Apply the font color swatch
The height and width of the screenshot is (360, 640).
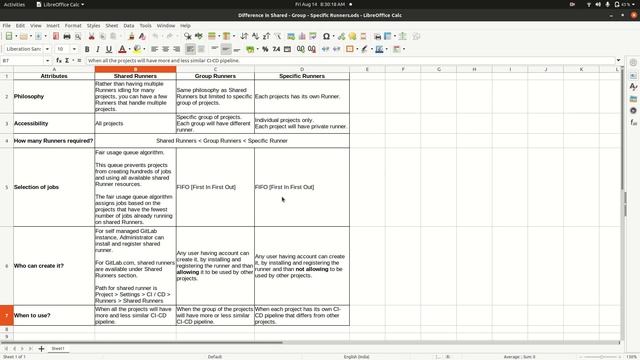click(122, 49)
